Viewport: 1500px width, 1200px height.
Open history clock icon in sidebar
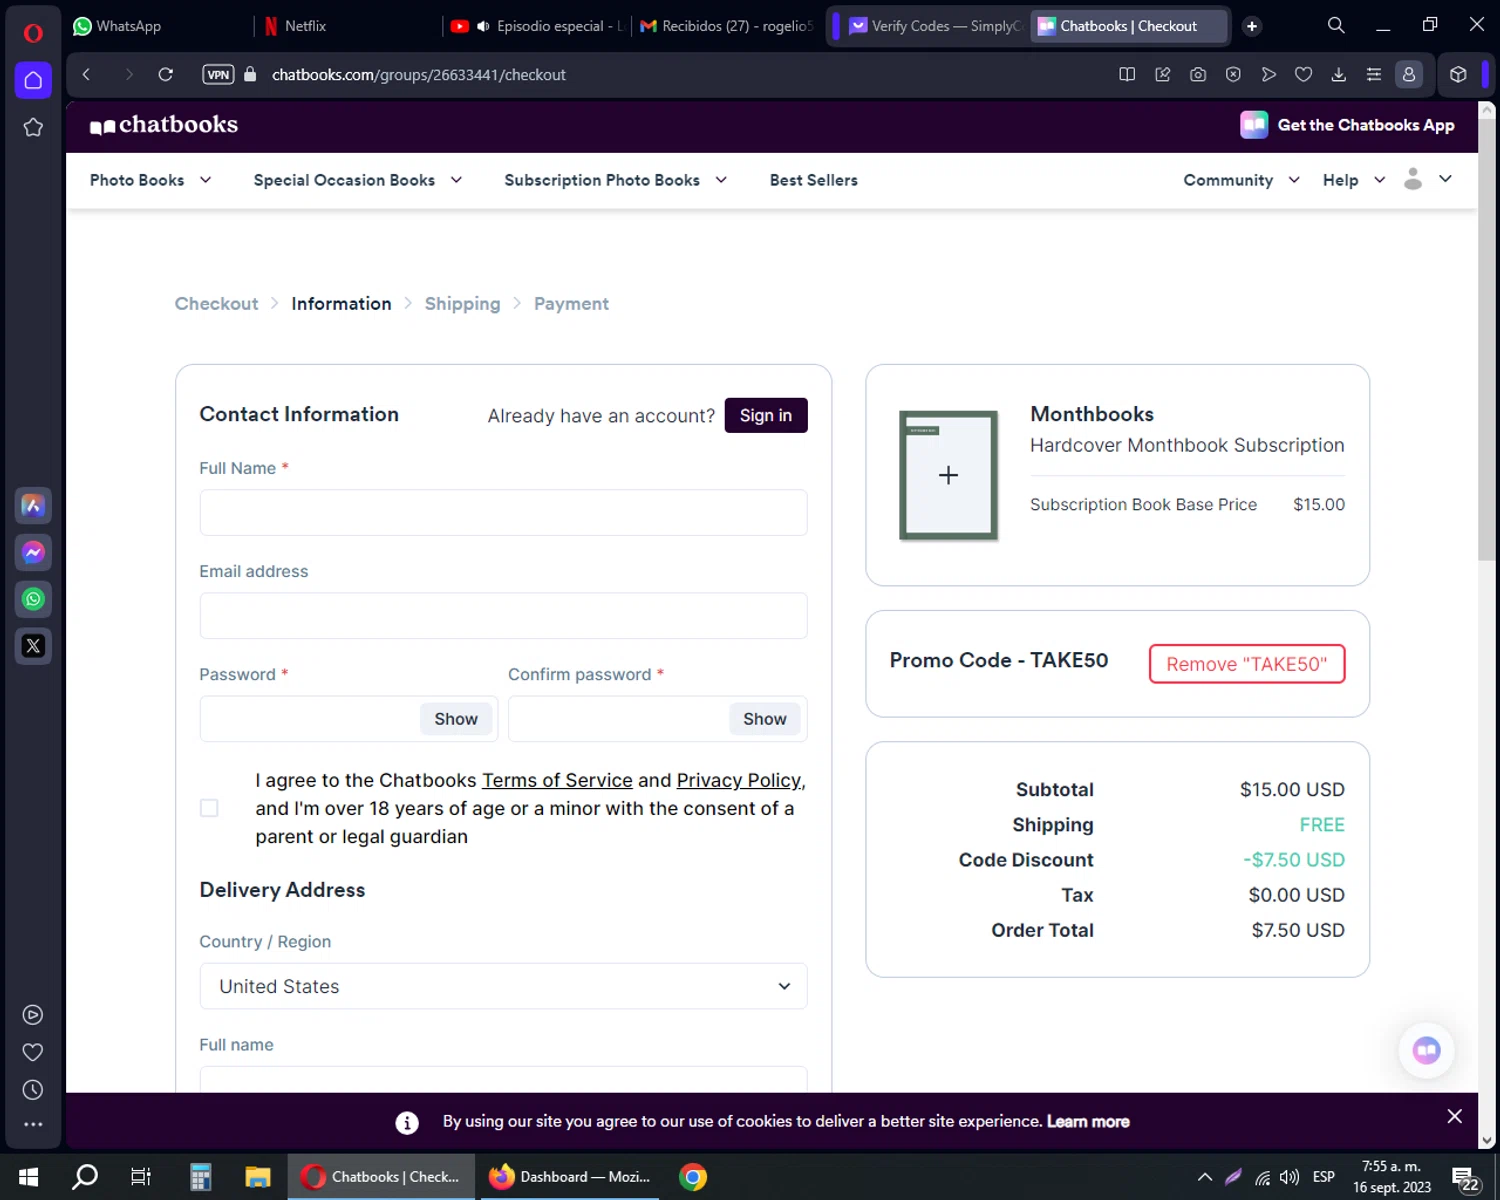(33, 1090)
